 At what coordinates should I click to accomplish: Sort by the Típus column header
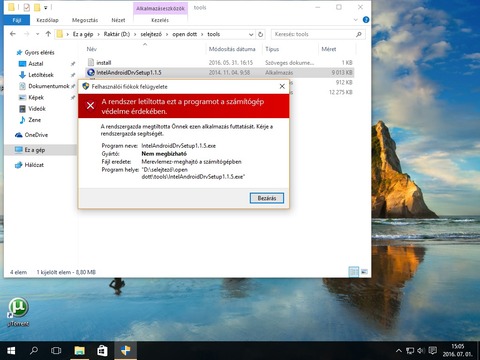272,49
